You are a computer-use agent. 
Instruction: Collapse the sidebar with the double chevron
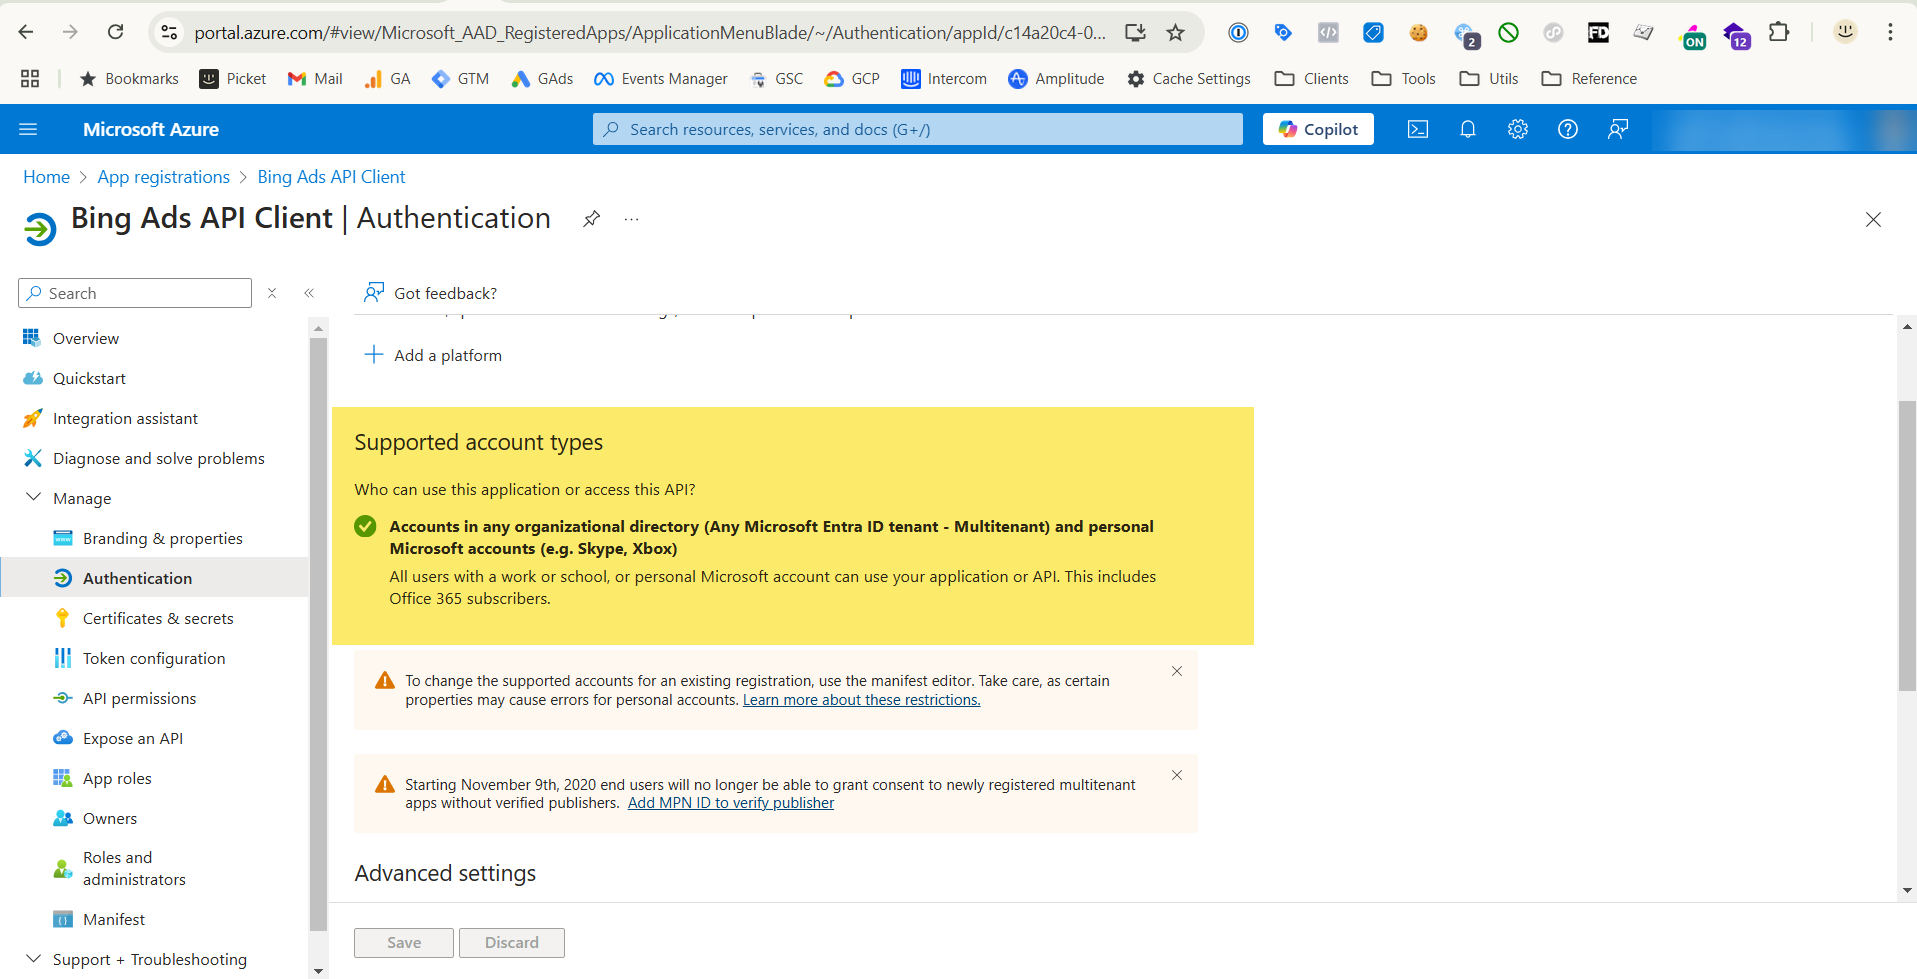click(309, 293)
